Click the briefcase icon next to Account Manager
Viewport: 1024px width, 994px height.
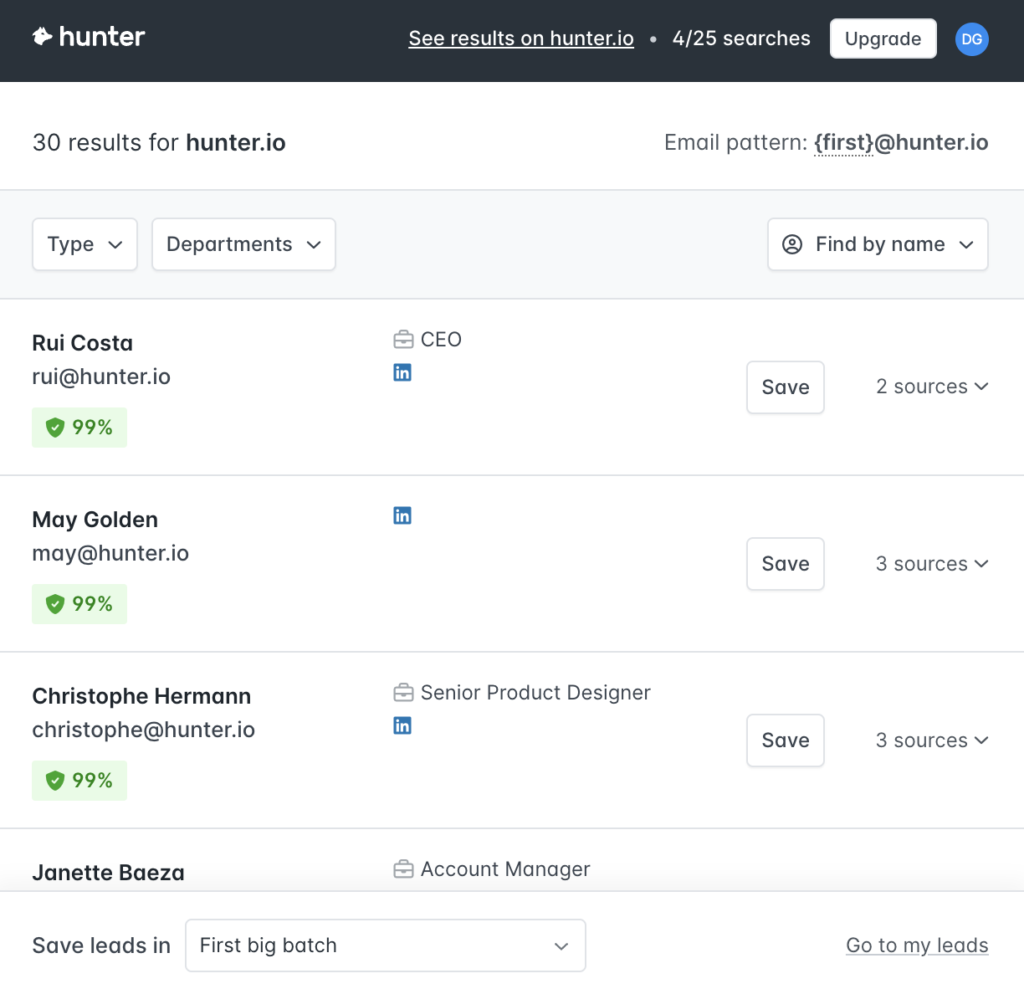[x=403, y=869]
